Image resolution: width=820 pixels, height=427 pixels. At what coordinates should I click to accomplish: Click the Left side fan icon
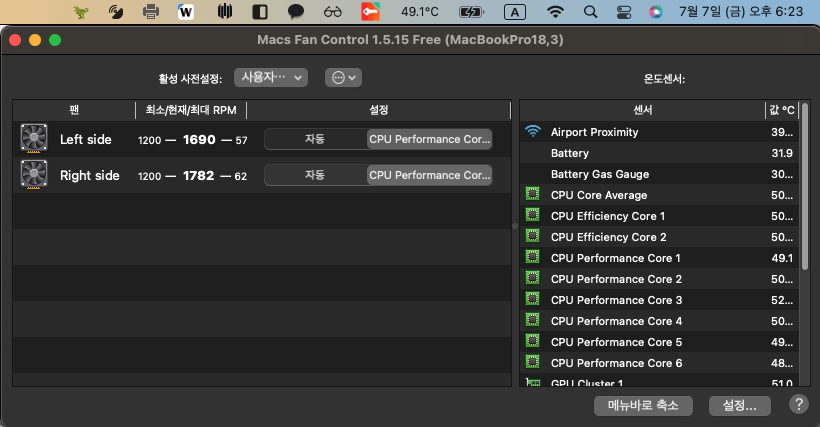tap(34, 139)
